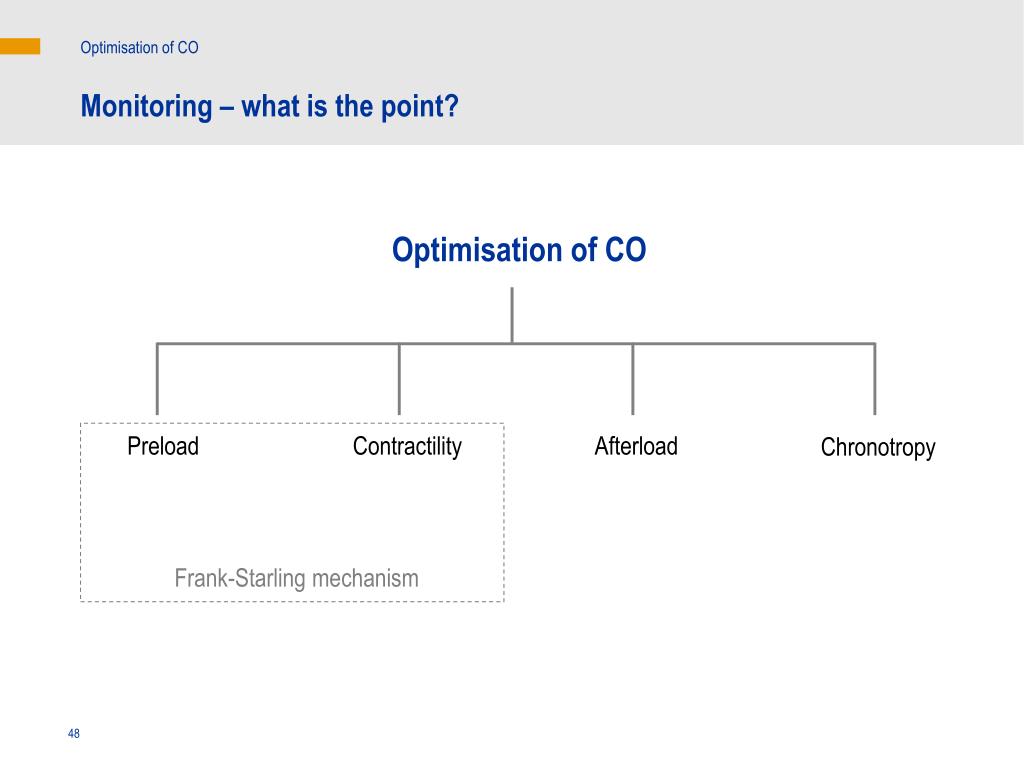Viewport: 1024px width, 768px height.
Task: Select the Chronotropy label
Action: 878,448
